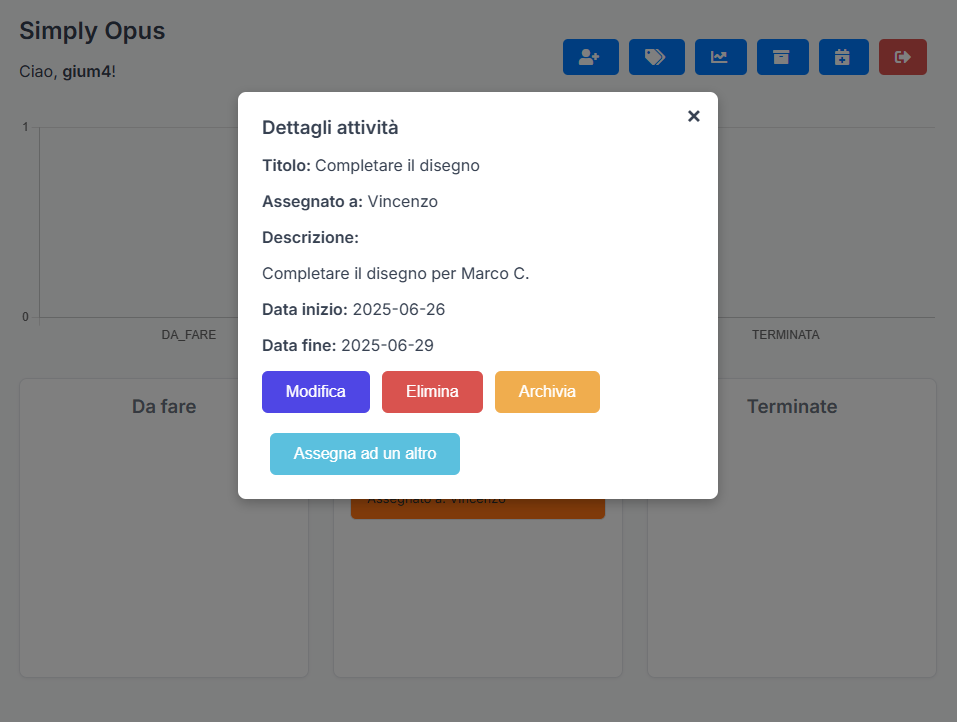957x722 pixels.
Task: Click the Assegna ad un altro button
Action: point(364,454)
